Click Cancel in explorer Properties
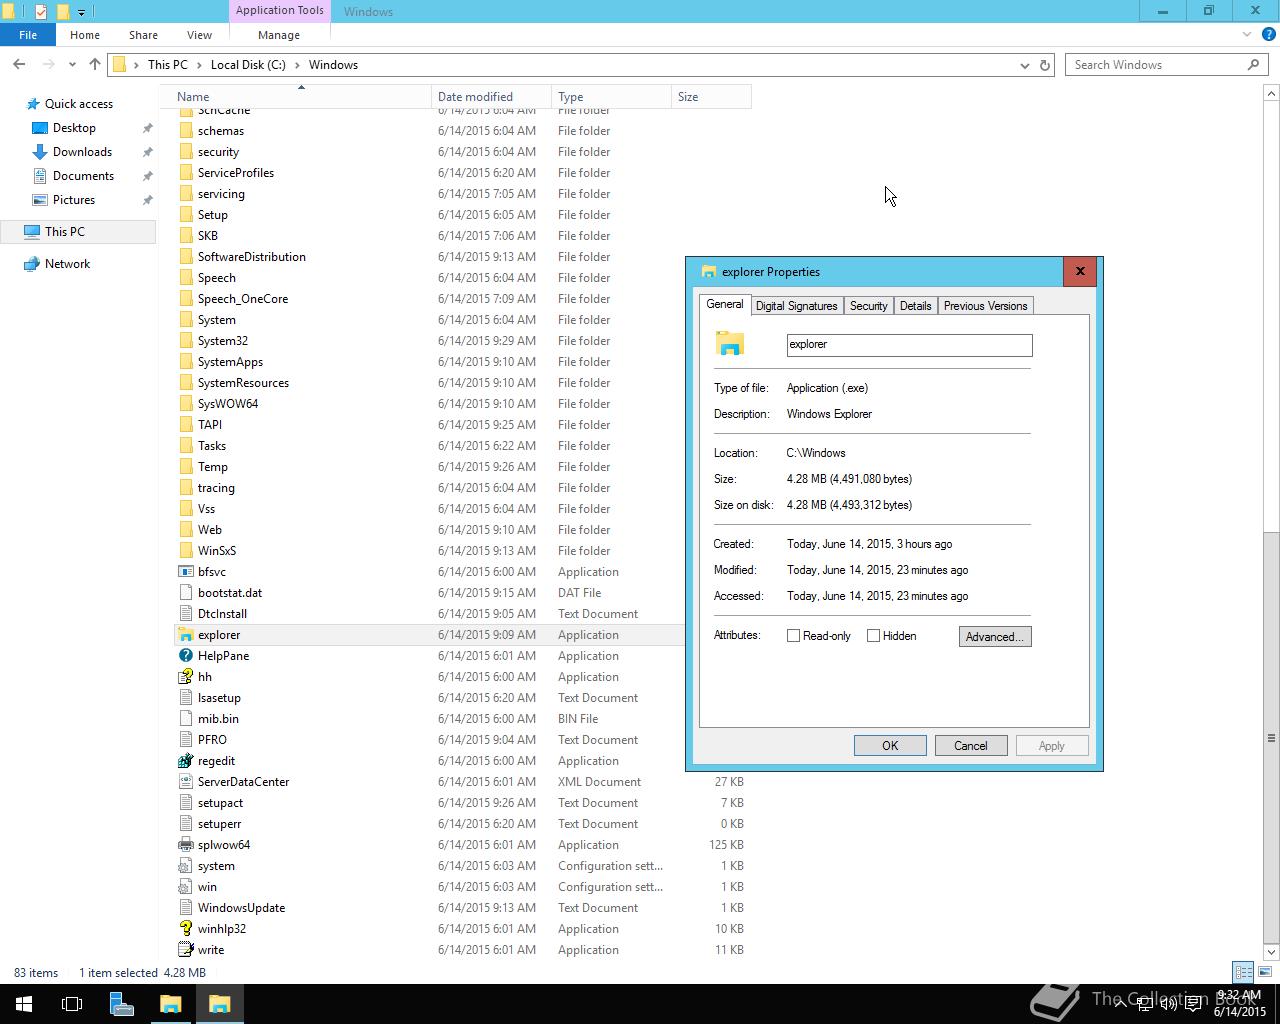This screenshot has height=1024, width=1280. pos(970,746)
